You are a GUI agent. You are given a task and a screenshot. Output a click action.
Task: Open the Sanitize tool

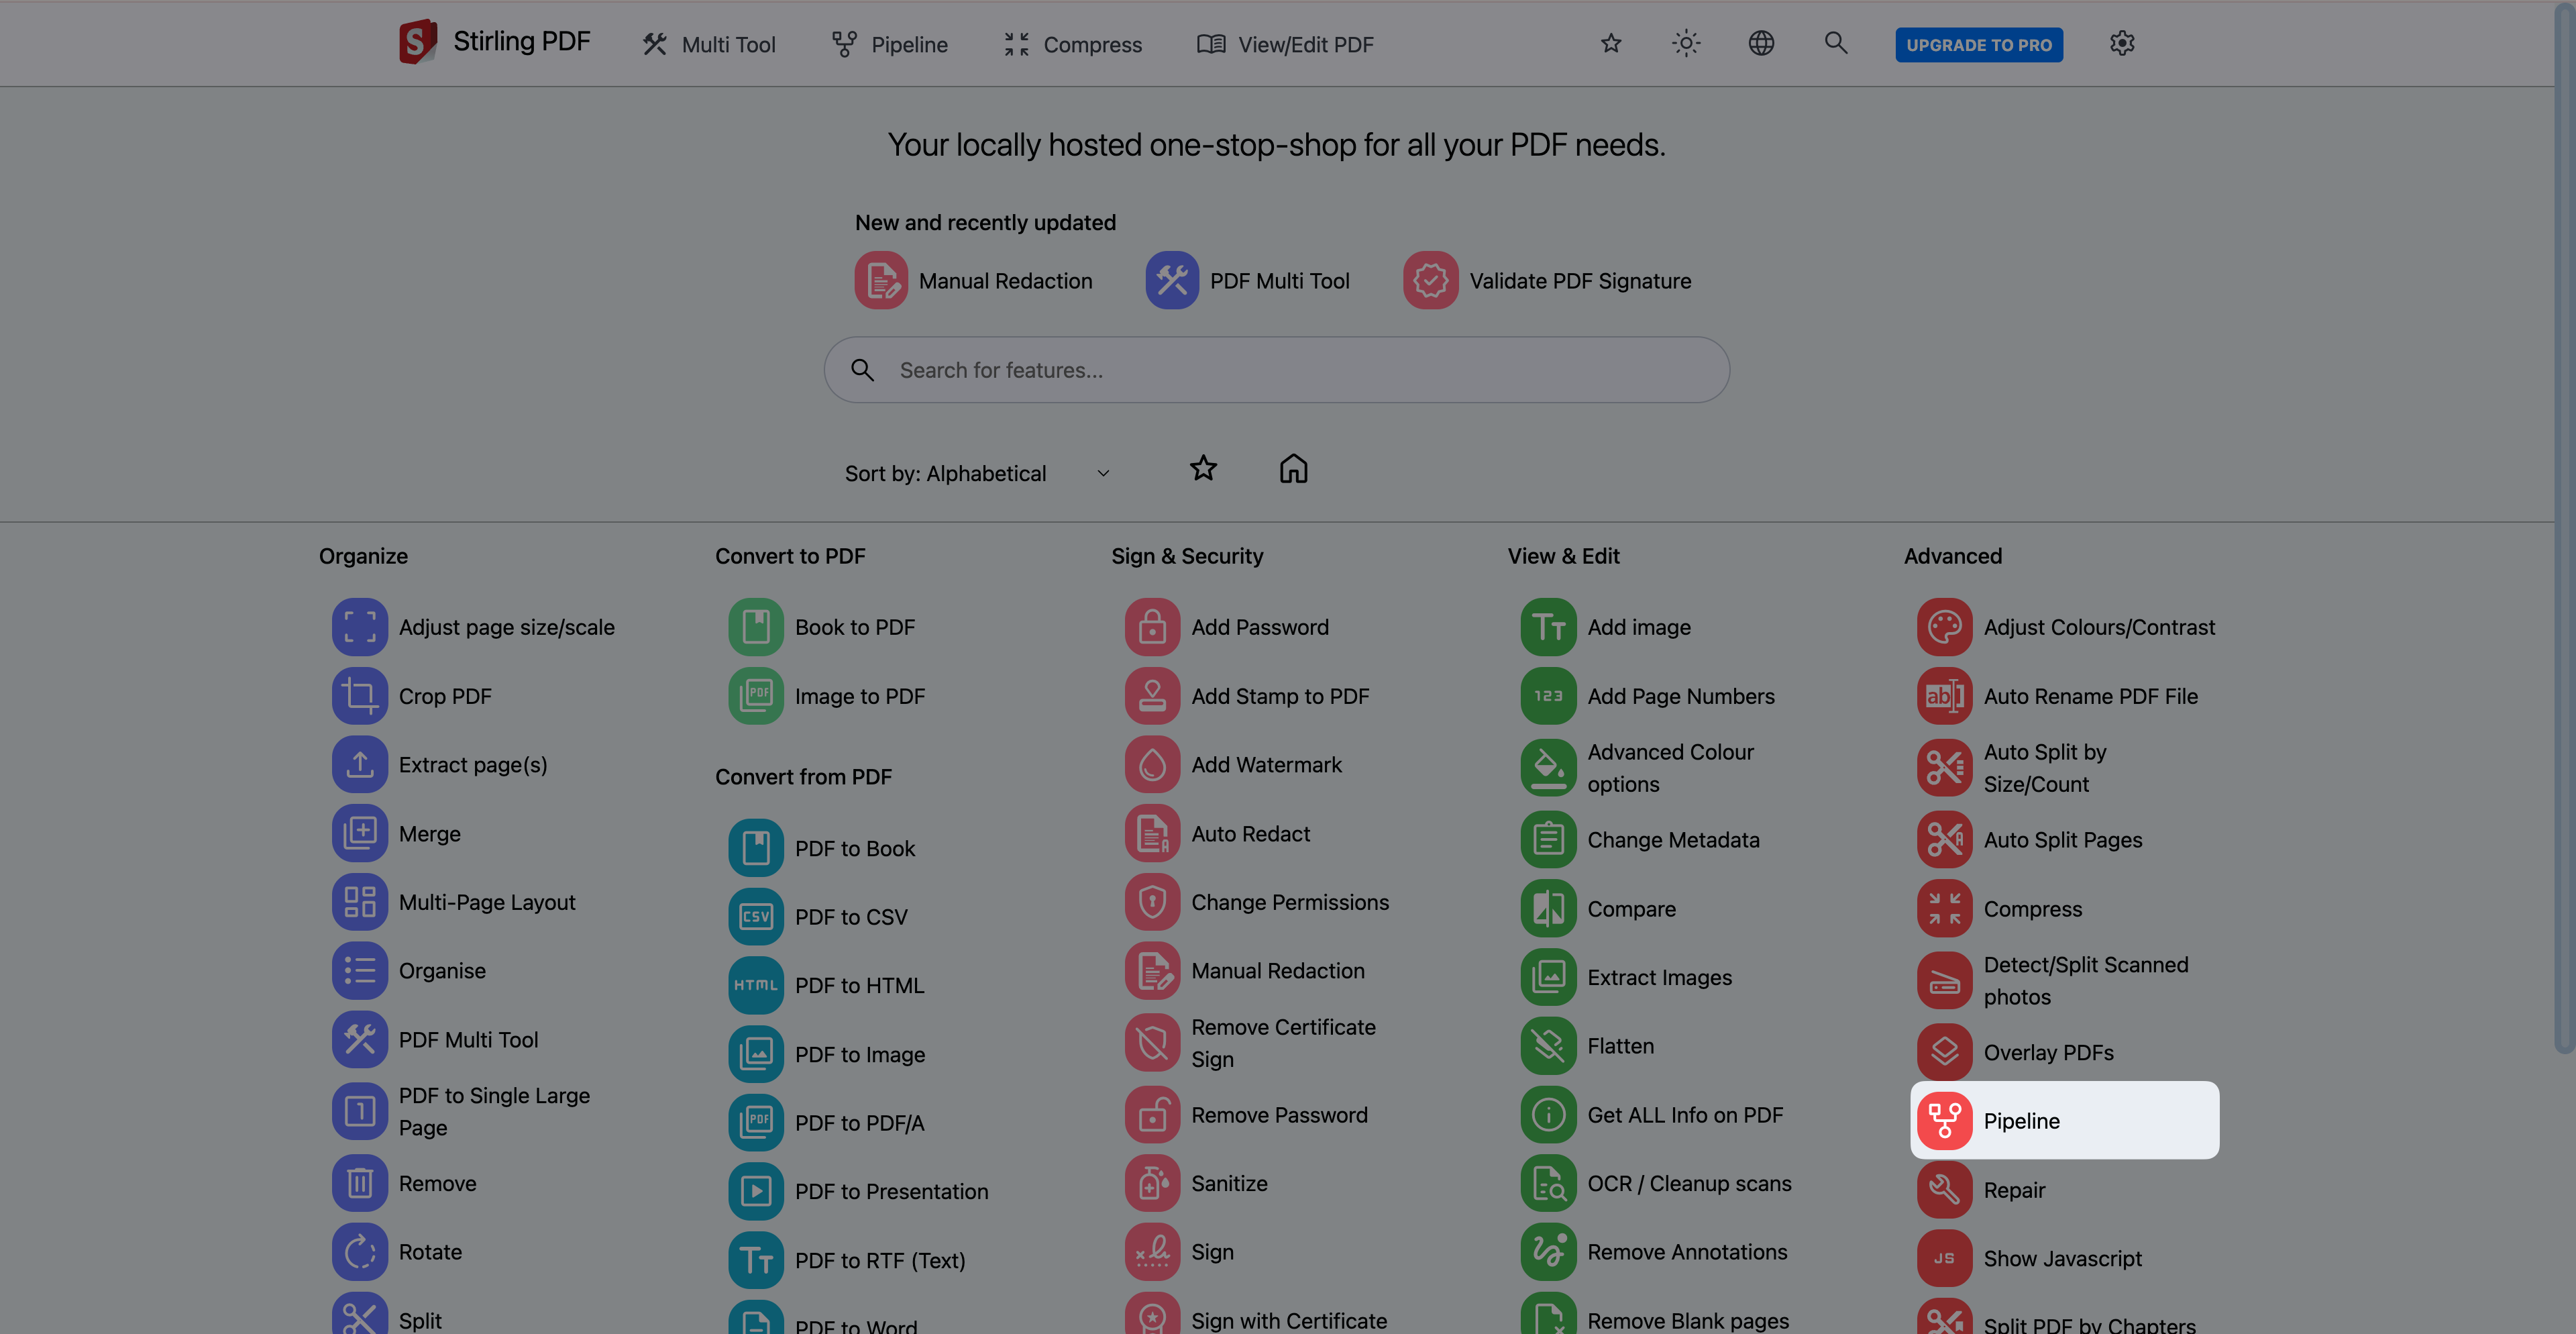(1229, 1183)
